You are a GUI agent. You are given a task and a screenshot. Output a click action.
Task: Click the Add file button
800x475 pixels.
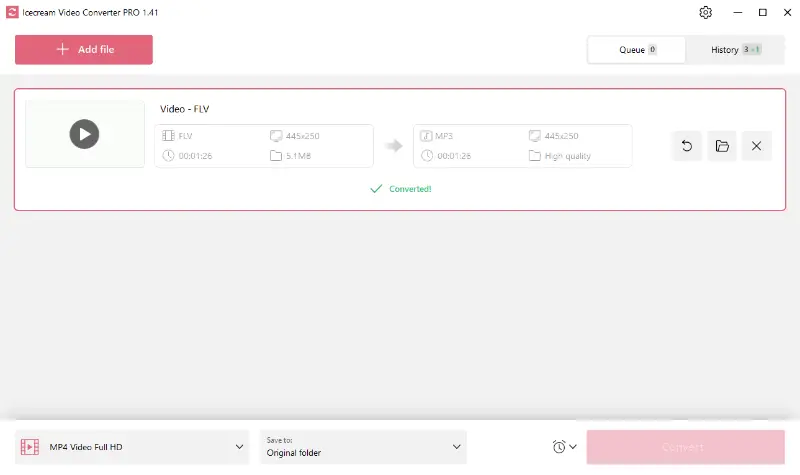click(84, 49)
